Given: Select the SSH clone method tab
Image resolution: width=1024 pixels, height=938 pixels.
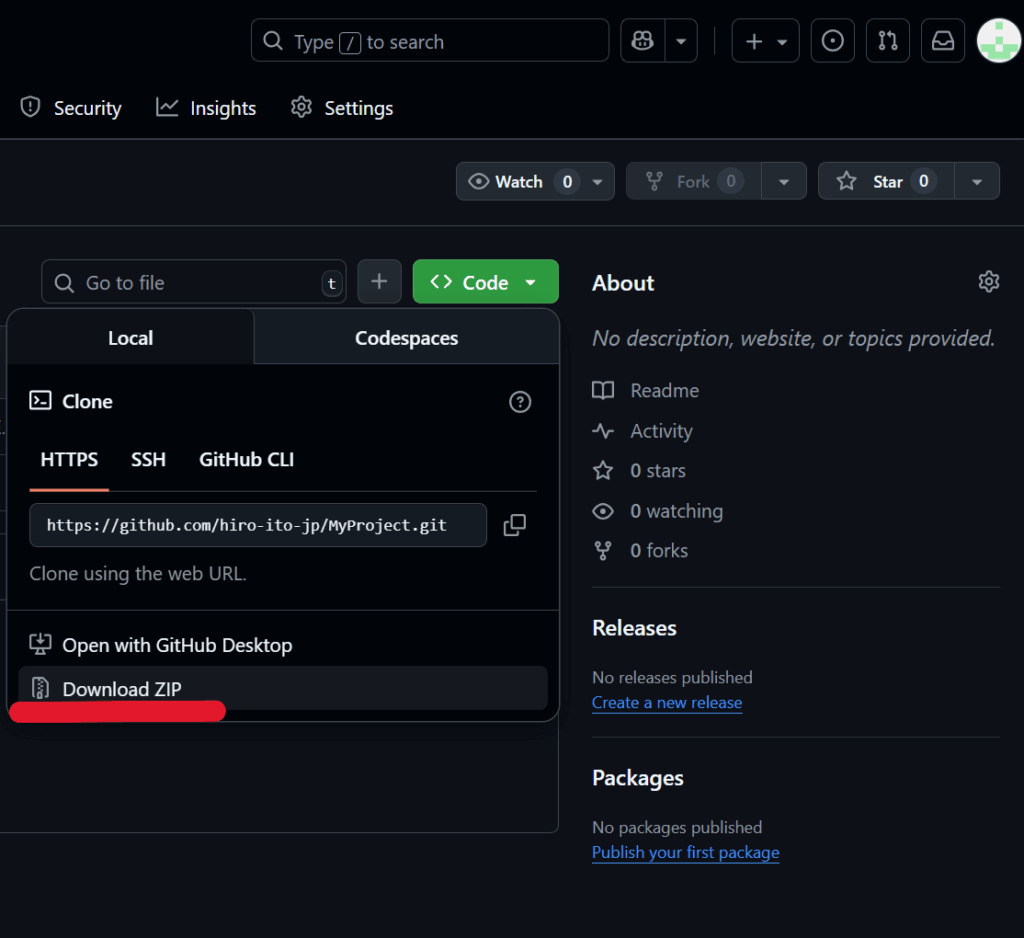Looking at the screenshot, I should click(x=148, y=460).
